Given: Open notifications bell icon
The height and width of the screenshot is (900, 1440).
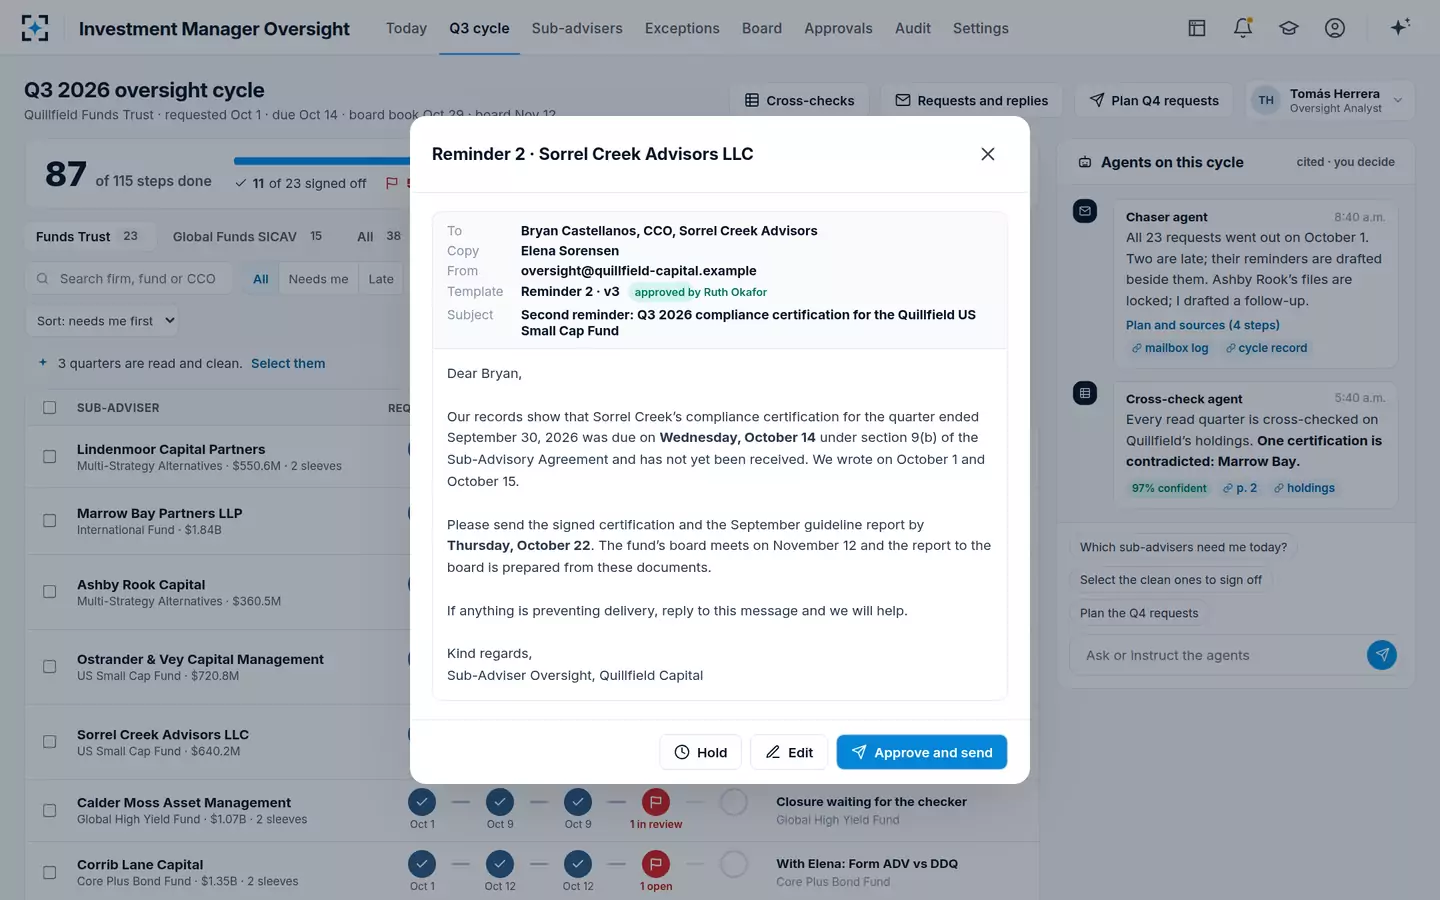Looking at the screenshot, I should point(1243,28).
